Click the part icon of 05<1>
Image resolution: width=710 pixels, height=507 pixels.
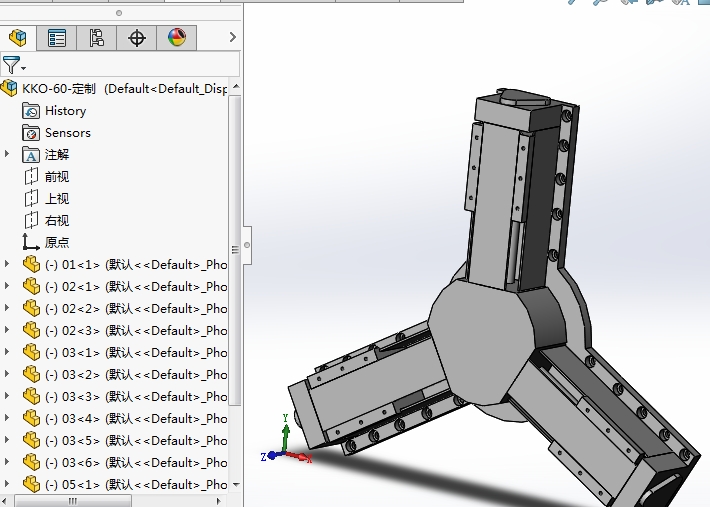click(x=31, y=484)
